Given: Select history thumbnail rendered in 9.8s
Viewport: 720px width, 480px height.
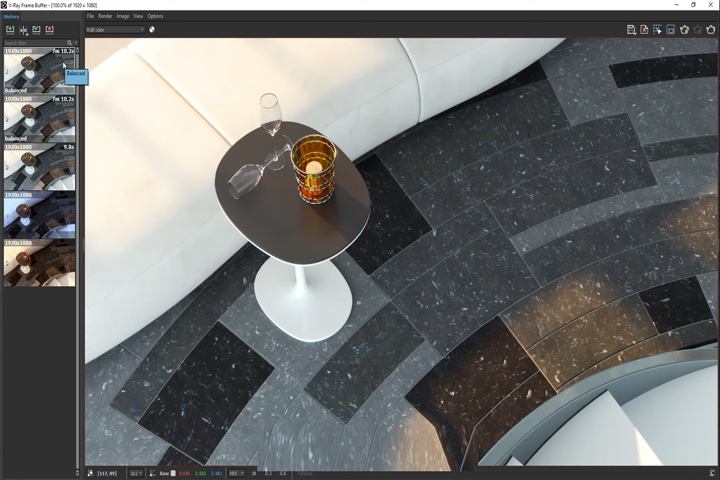Looking at the screenshot, I should click(39, 167).
